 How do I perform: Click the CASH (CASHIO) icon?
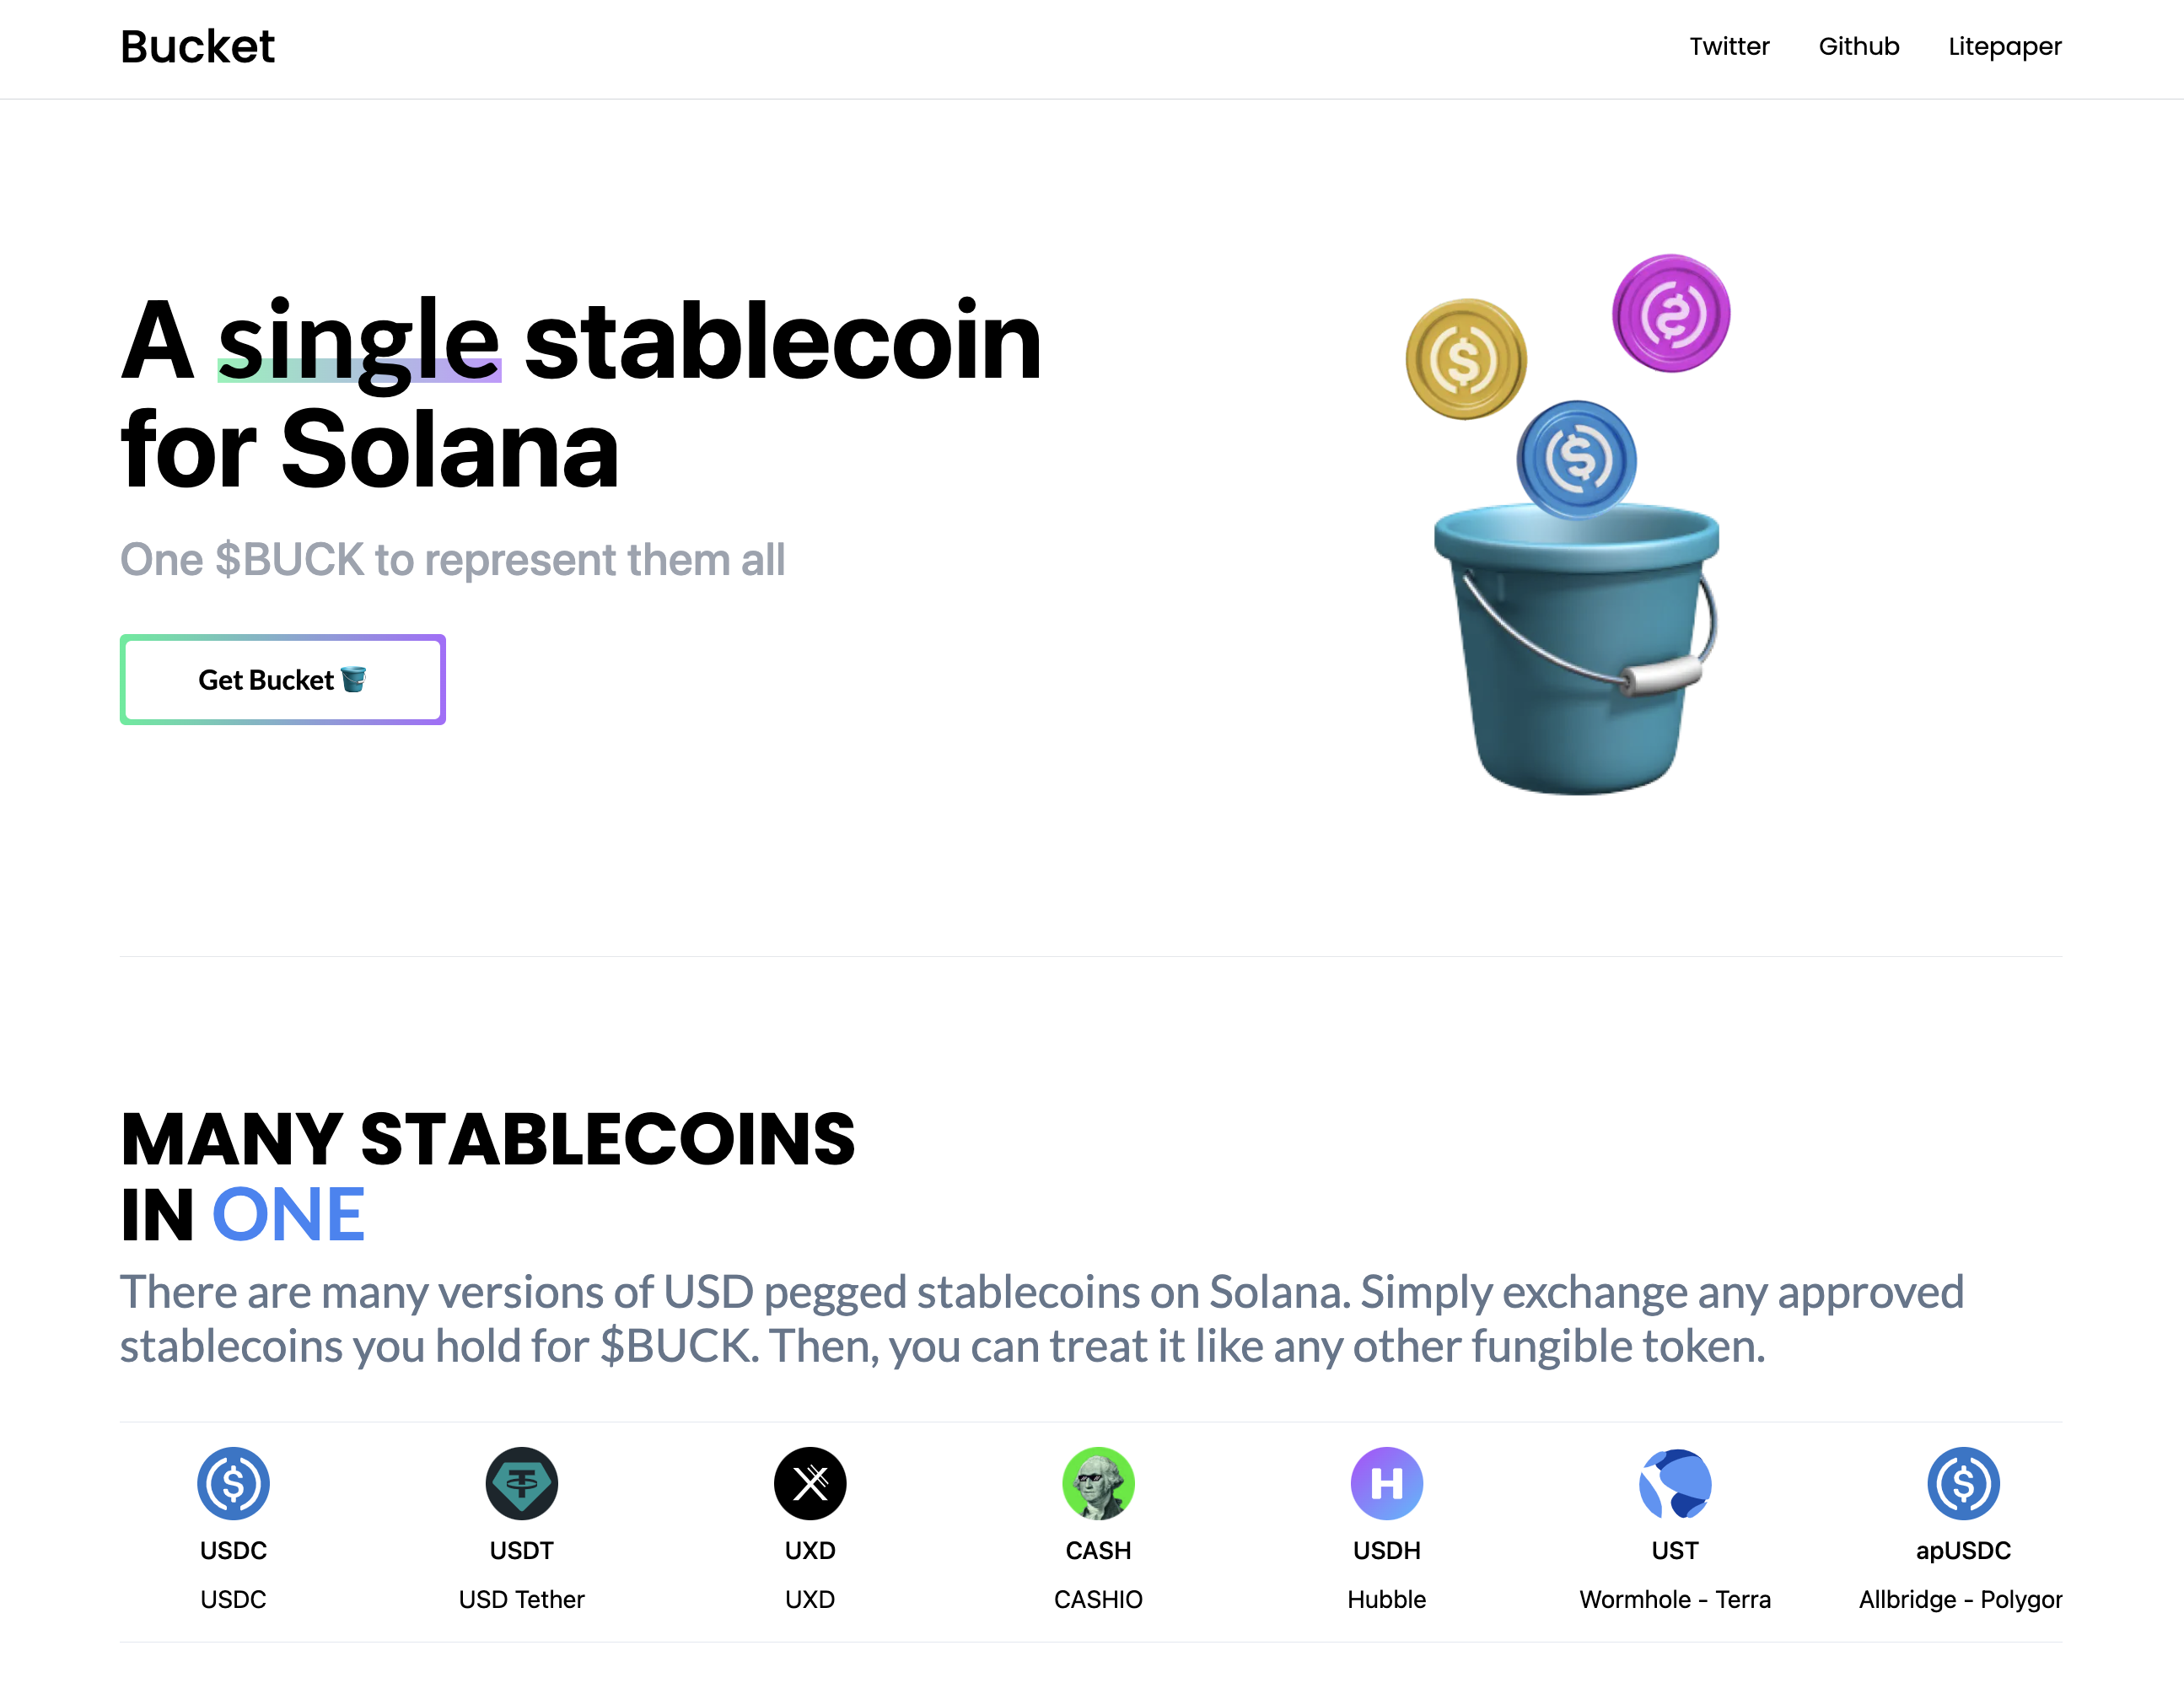pyautogui.click(x=1098, y=1484)
